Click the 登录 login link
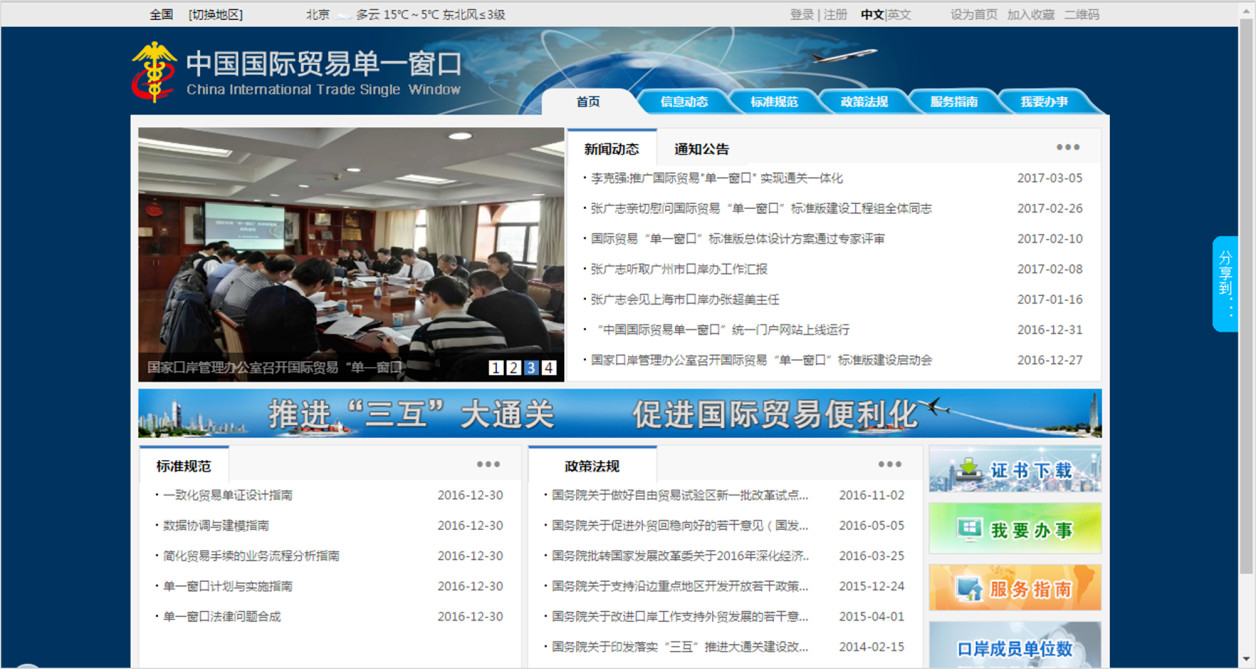 coord(802,15)
